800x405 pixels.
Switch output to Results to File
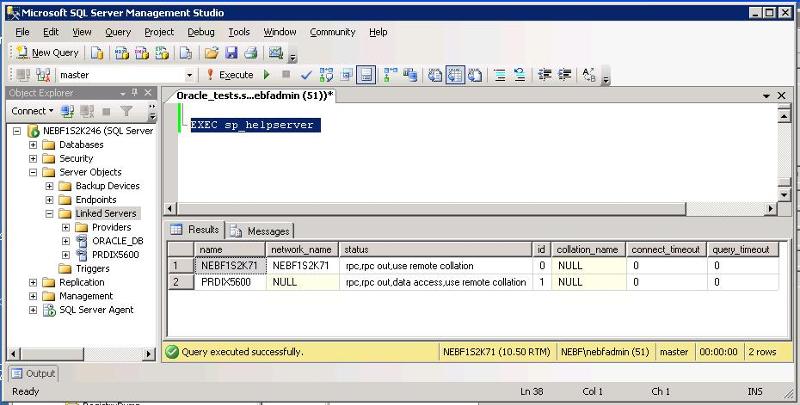point(475,75)
